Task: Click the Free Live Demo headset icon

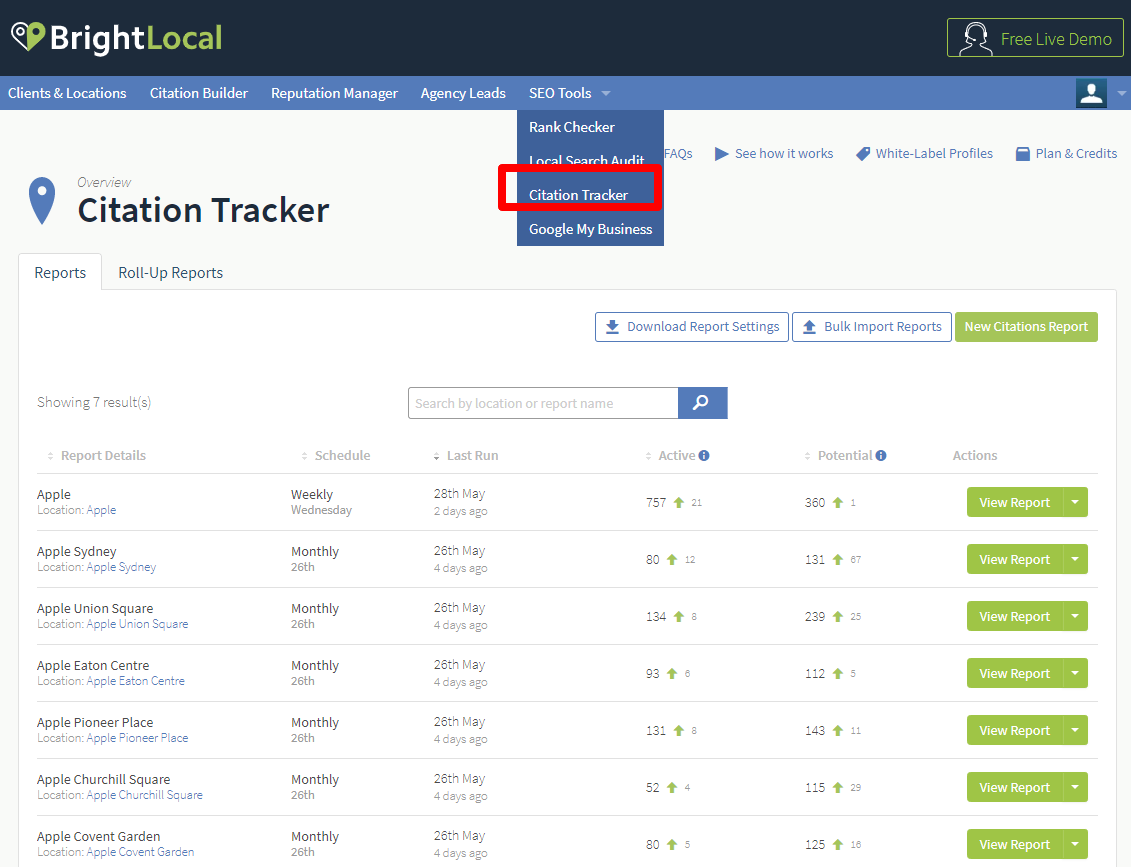Action: coord(973,38)
